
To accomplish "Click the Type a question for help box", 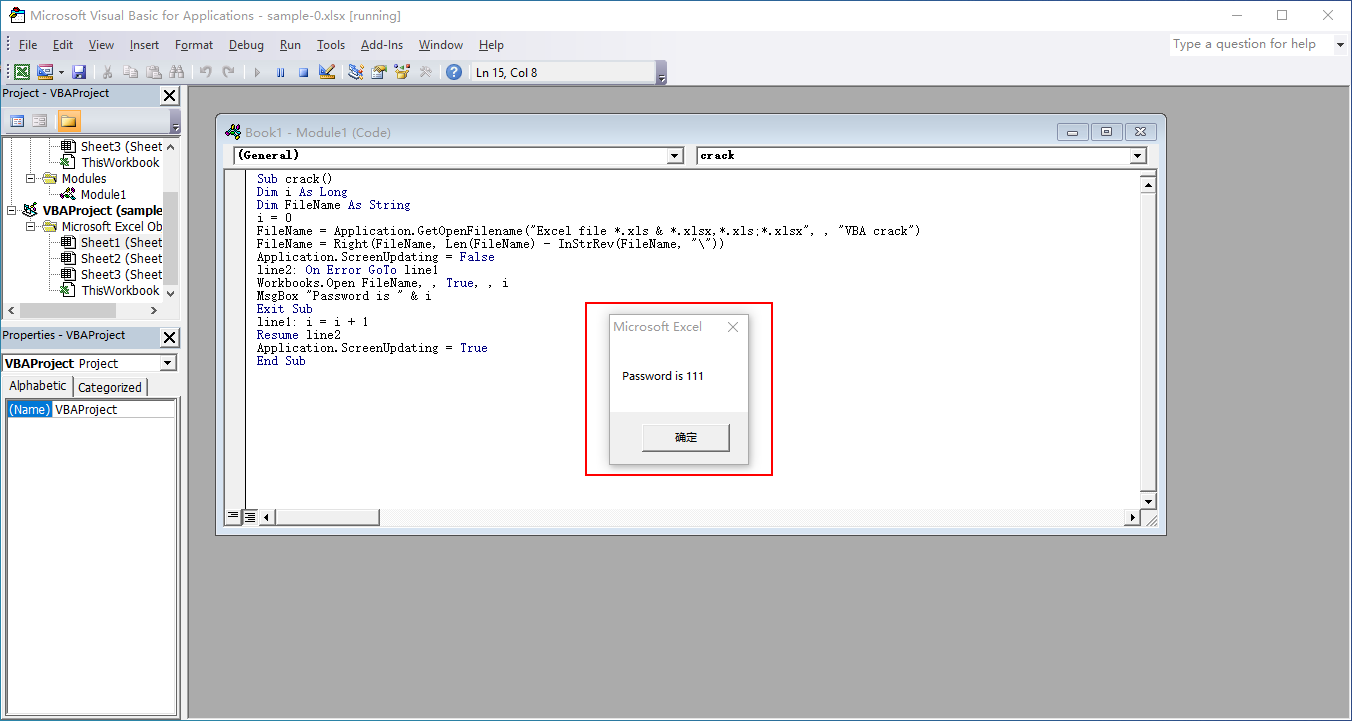I will click(1250, 44).
